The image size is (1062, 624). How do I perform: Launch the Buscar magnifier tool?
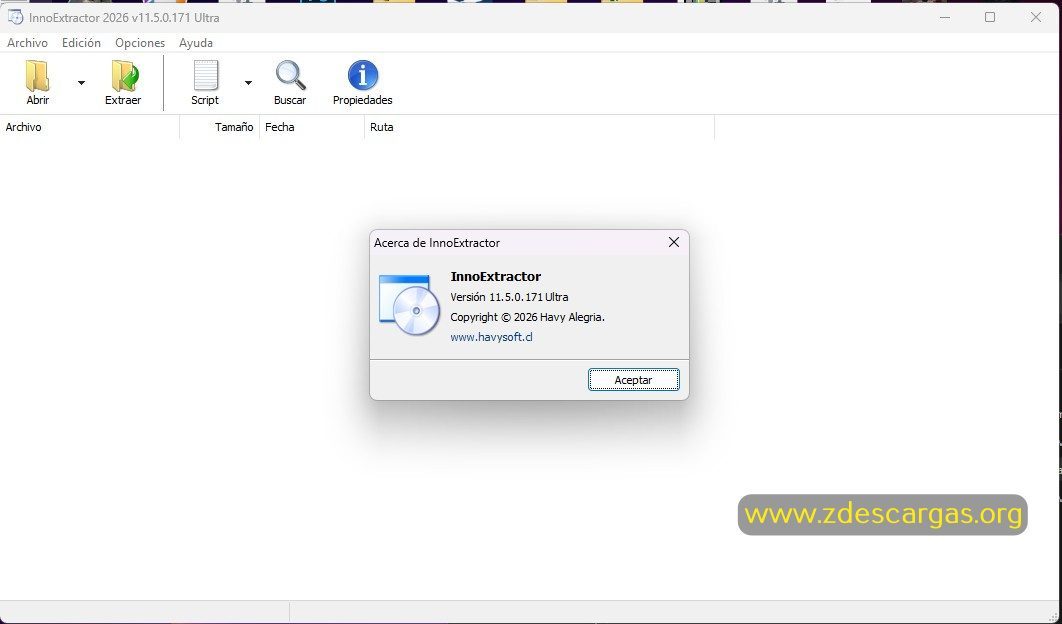[x=290, y=83]
